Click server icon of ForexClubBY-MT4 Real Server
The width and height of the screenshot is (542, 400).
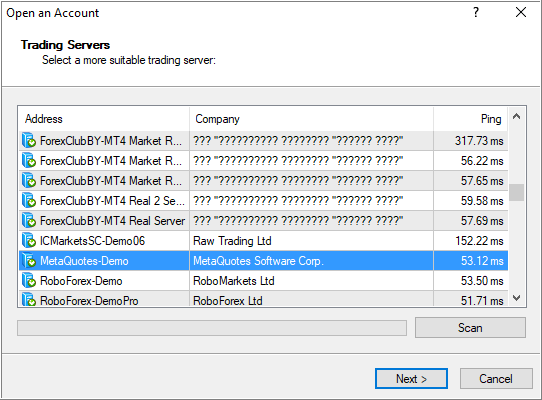[29, 221]
